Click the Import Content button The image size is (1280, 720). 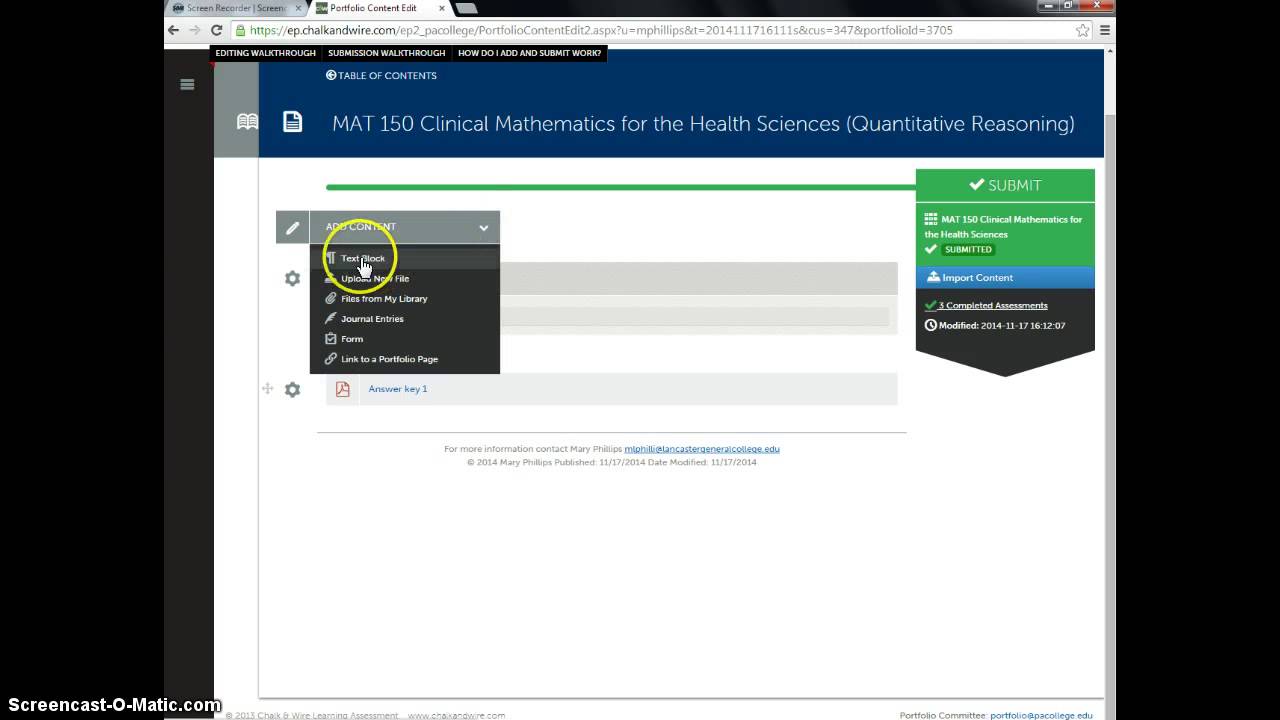pos(1005,277)
